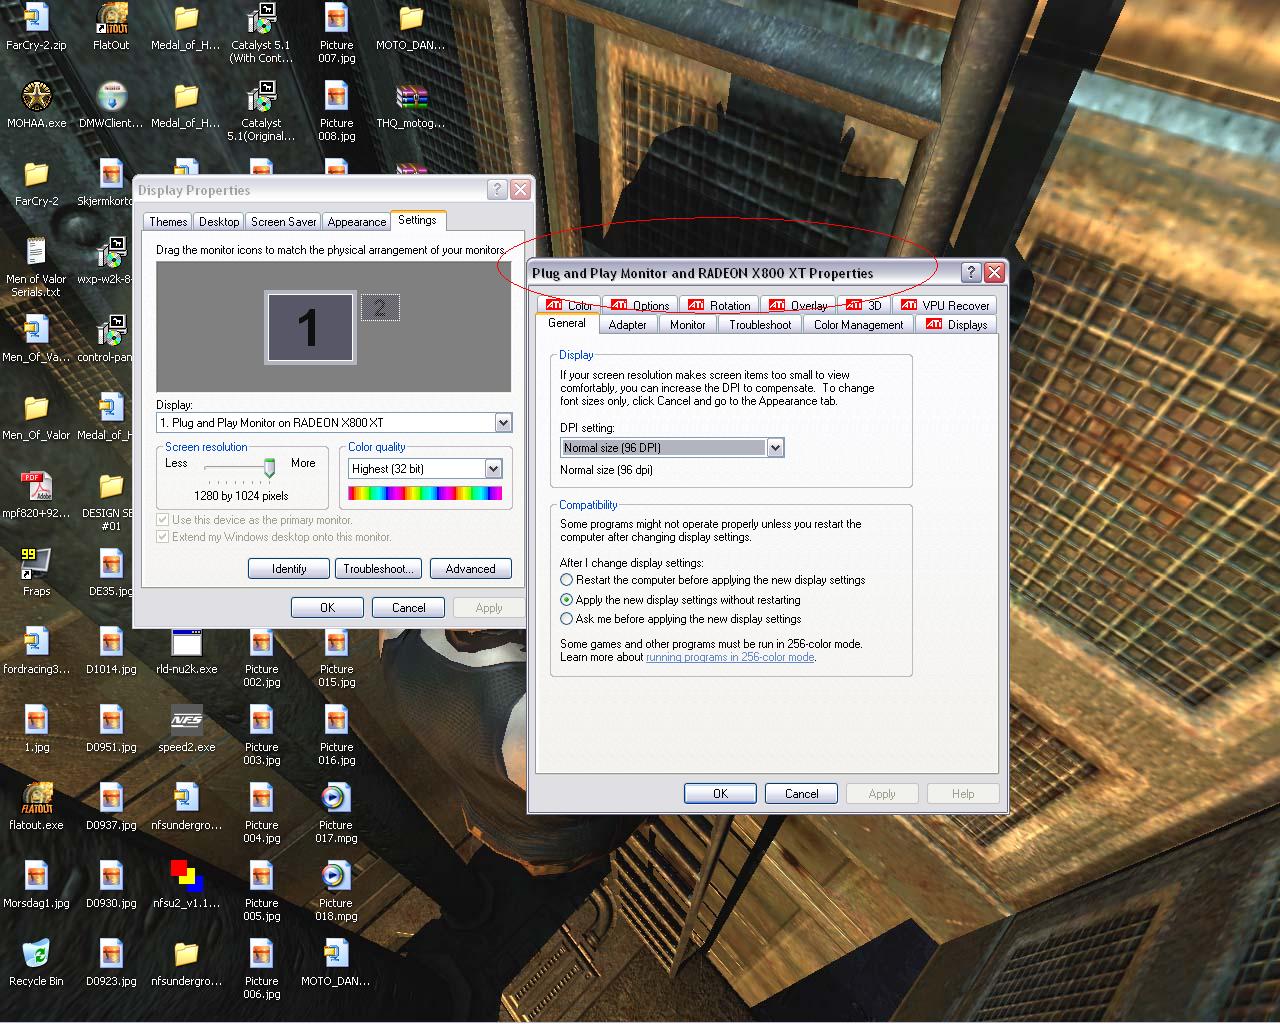Launch flatout.exe desktop icon

pyautogui.click(x=36, y=807)
